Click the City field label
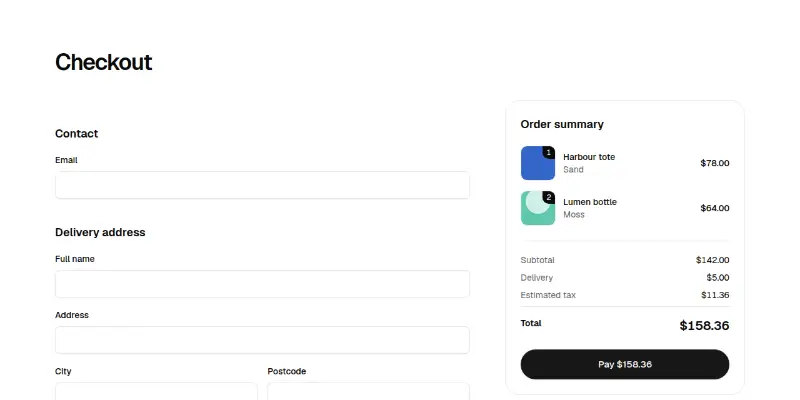The width and height of the screenshot is (800, 400). coord(63,371)
